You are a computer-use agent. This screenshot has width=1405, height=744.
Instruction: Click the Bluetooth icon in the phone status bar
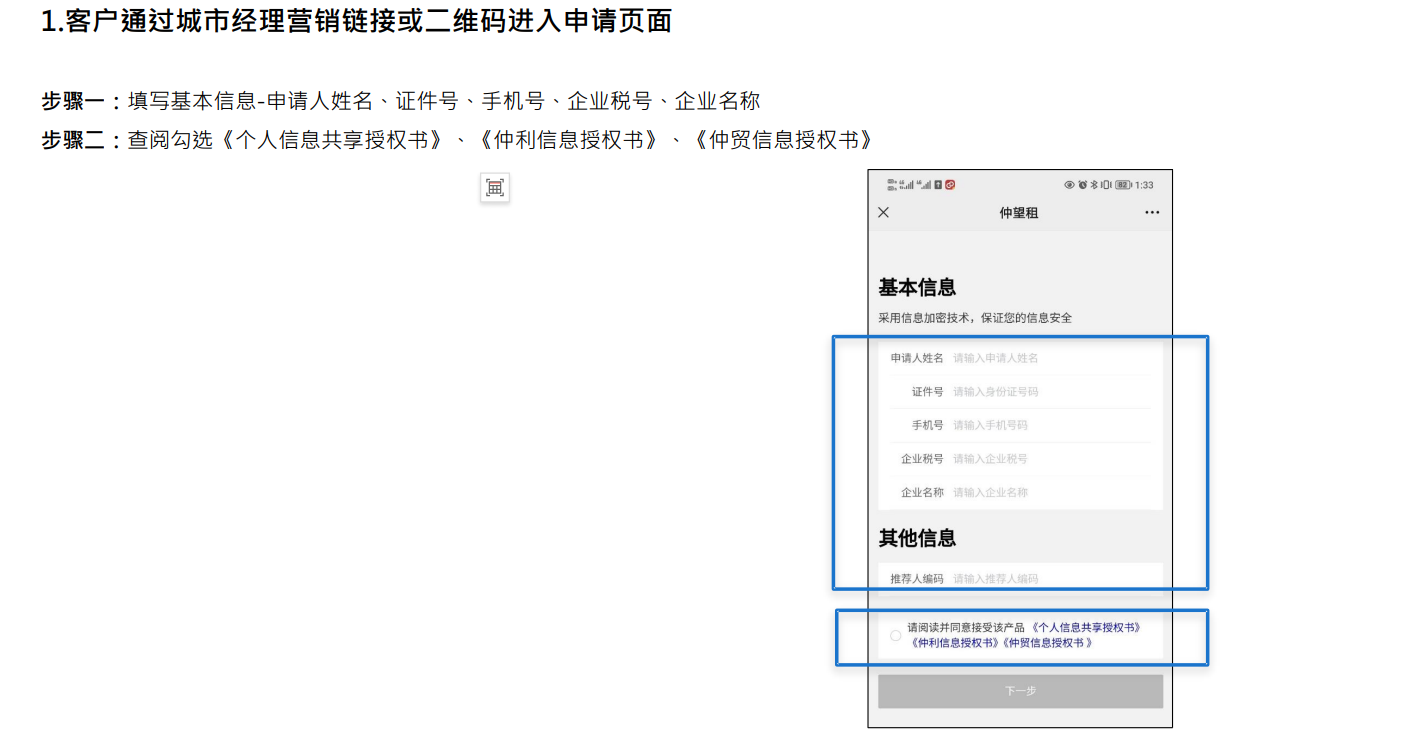point(1093,185)
